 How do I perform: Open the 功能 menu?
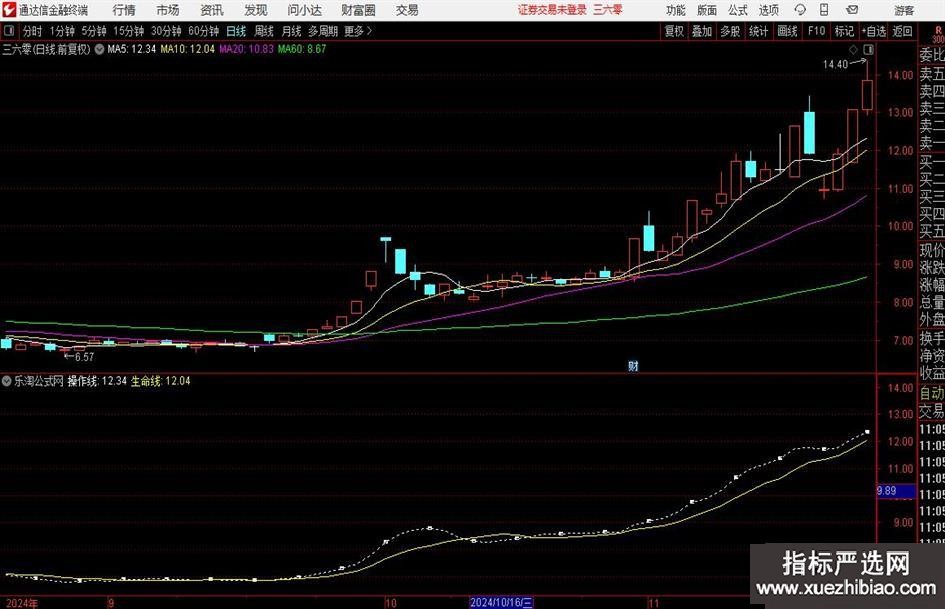(x=676, y=10)
